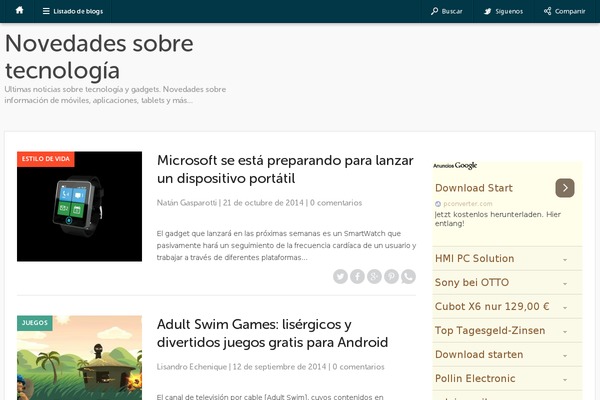The width and height of the screenshot is (600, 400).
Task: Expand the Pollin Electronic ad
Action: [x=507, y=379]
